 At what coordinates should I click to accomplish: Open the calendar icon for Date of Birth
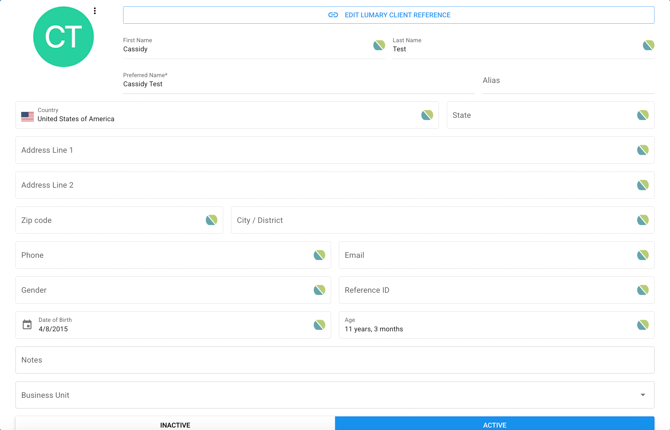point(27,325)
